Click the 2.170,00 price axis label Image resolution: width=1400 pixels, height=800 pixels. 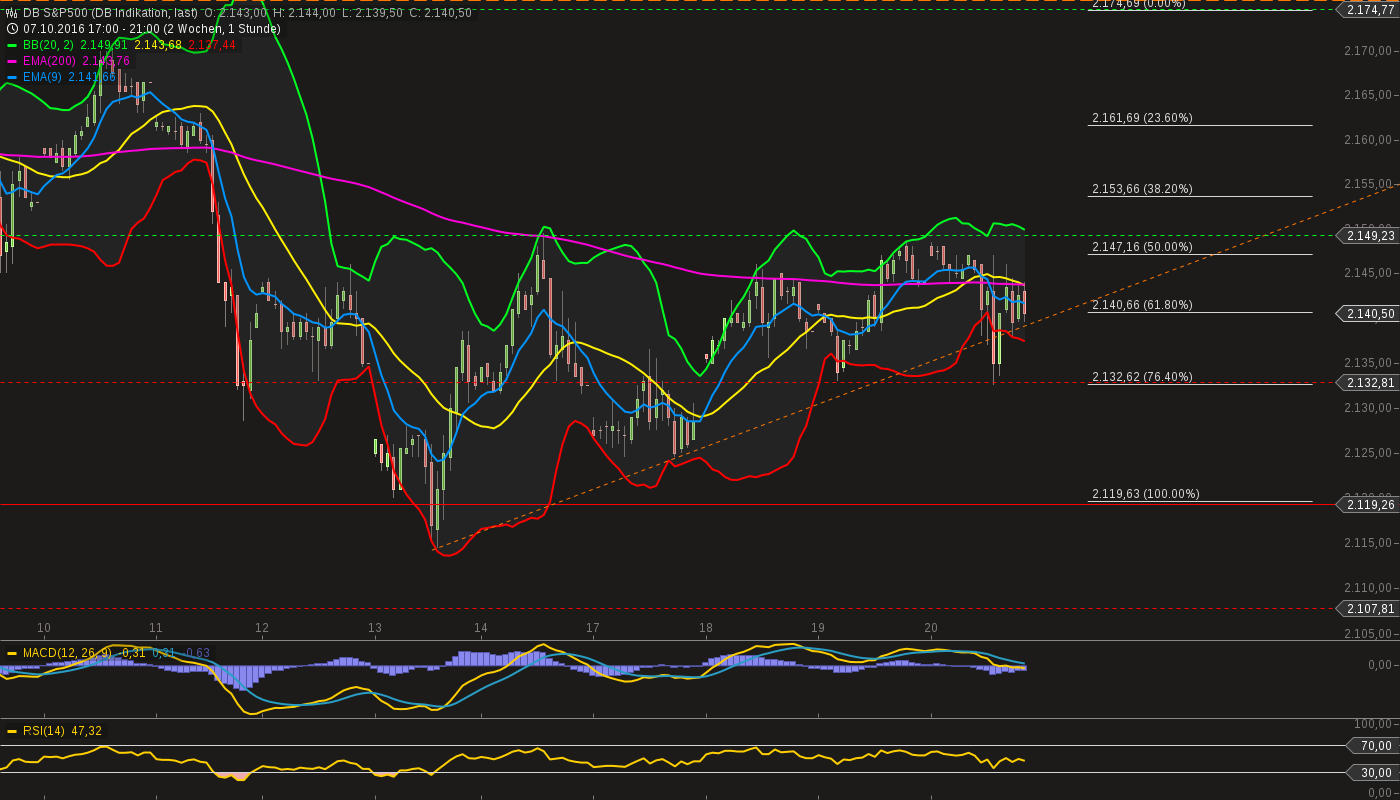1369,50
